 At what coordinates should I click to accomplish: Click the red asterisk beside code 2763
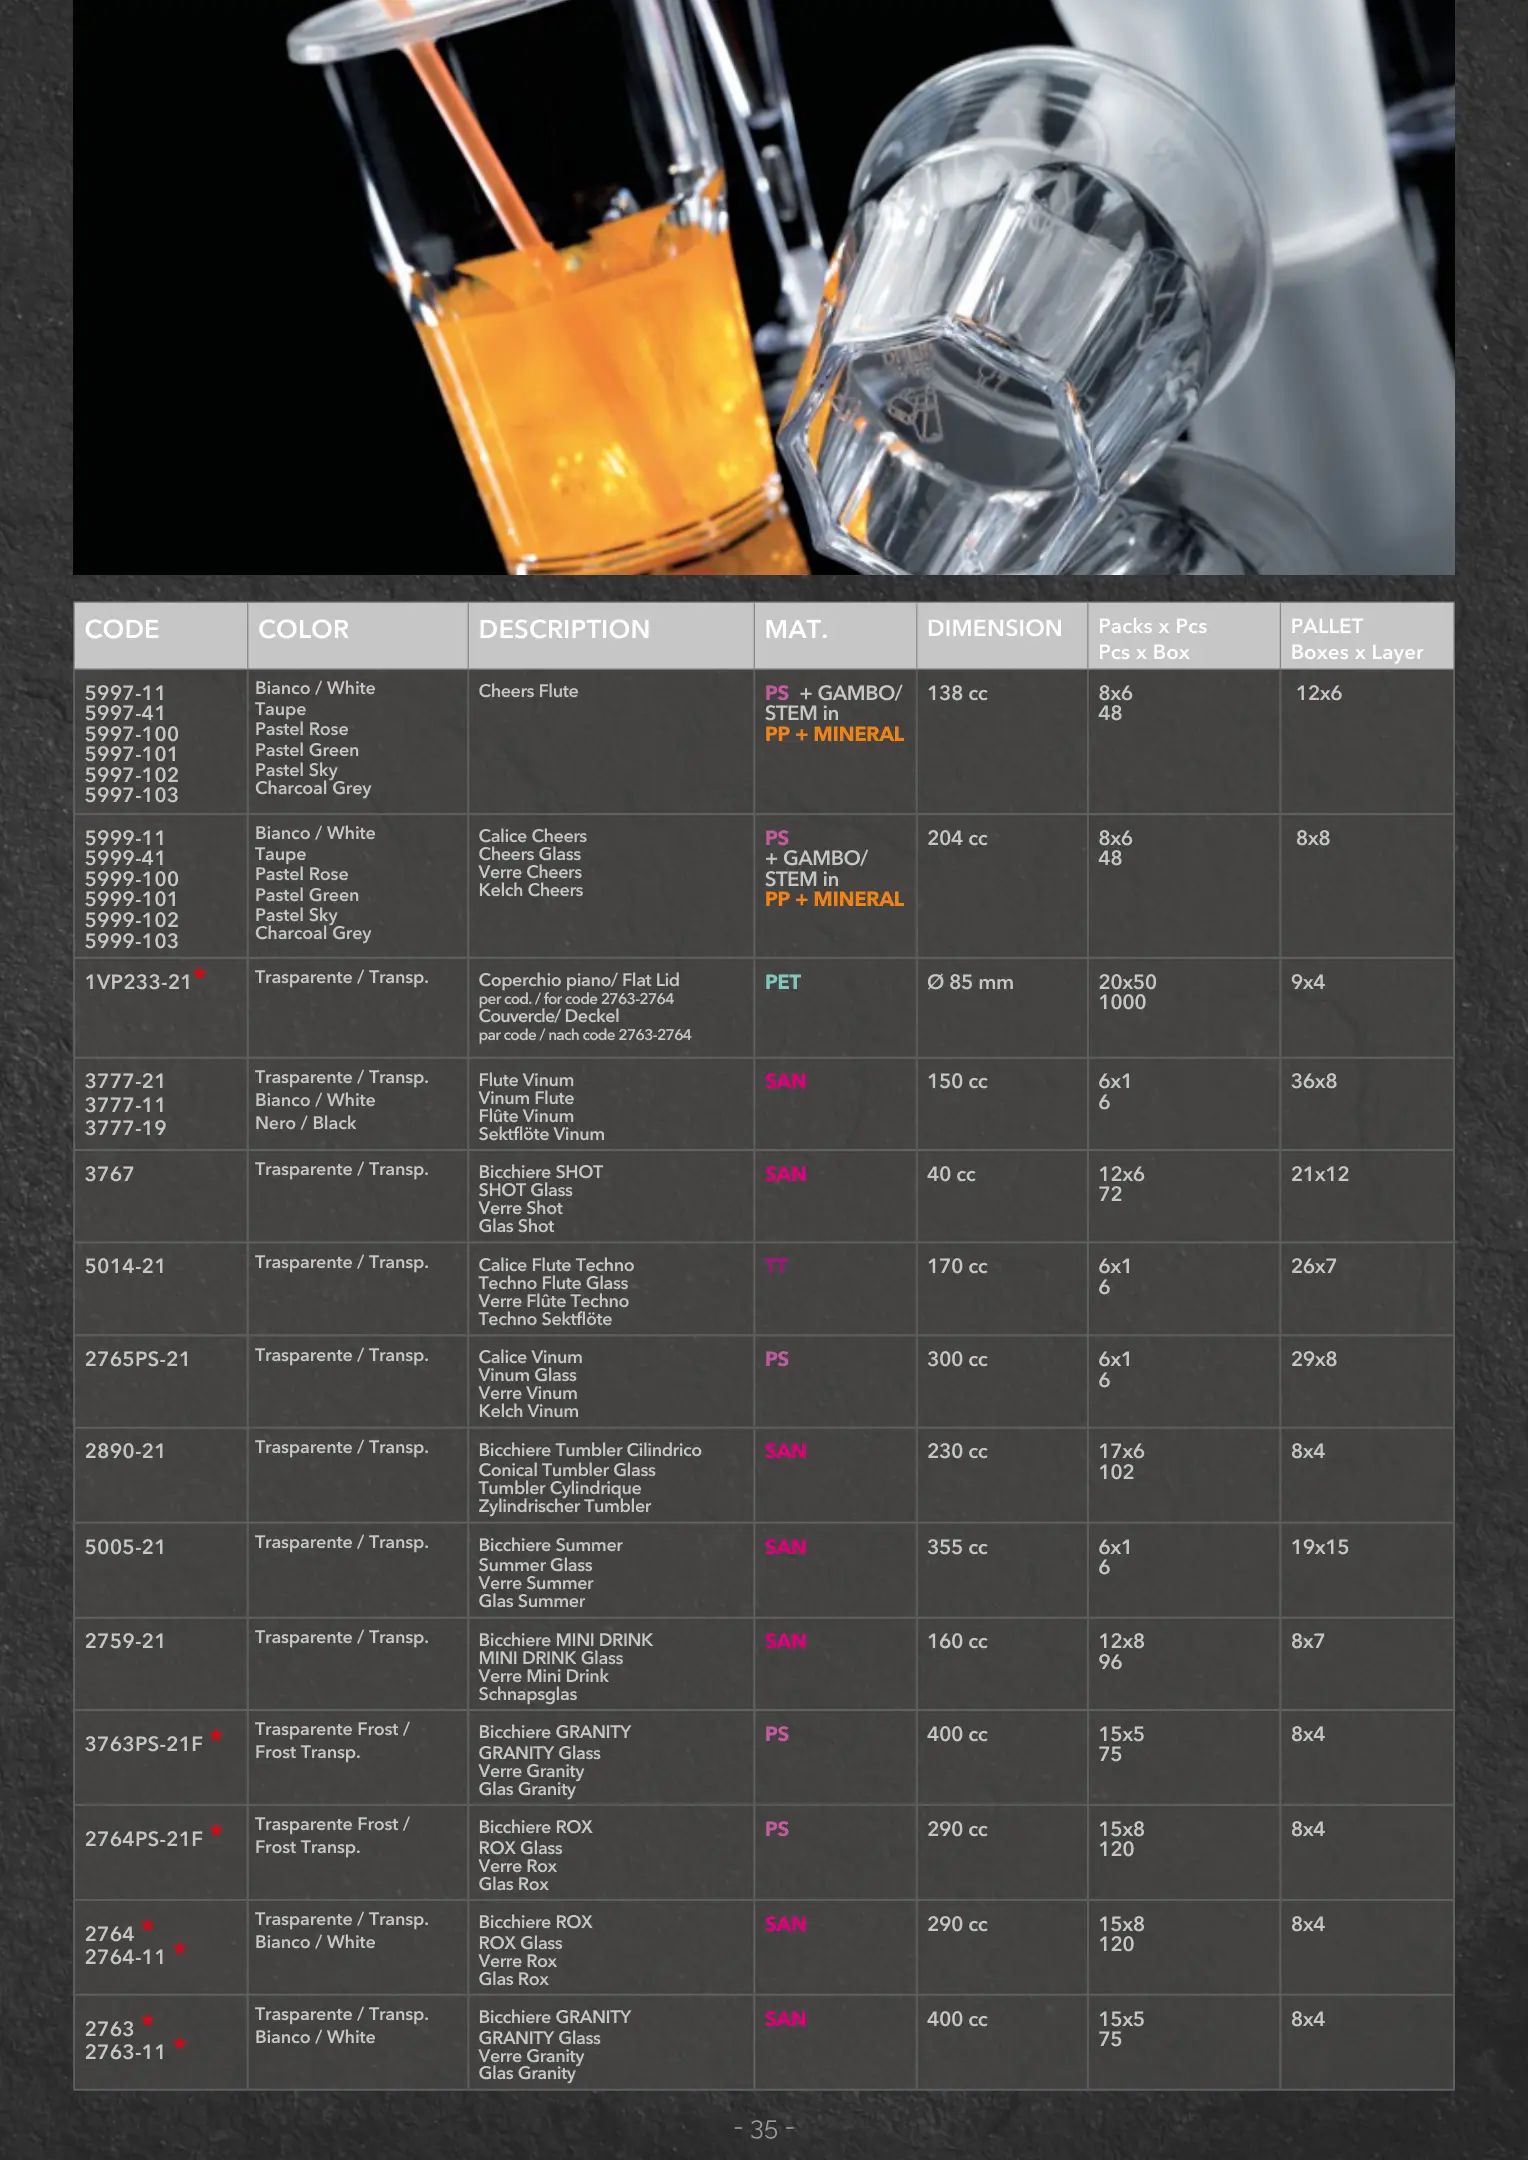148,2022
